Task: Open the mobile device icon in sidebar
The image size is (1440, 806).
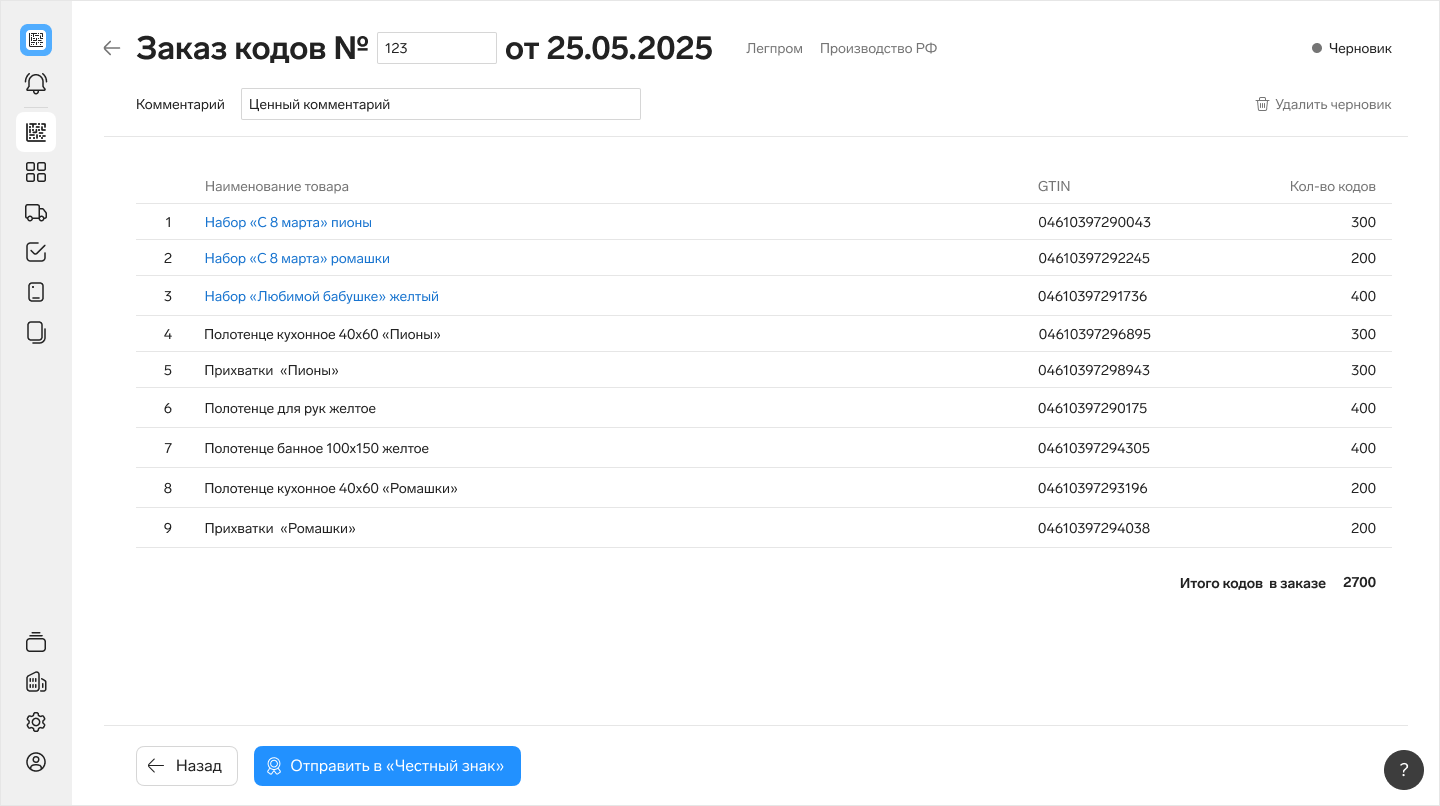Action: point(36,292)
